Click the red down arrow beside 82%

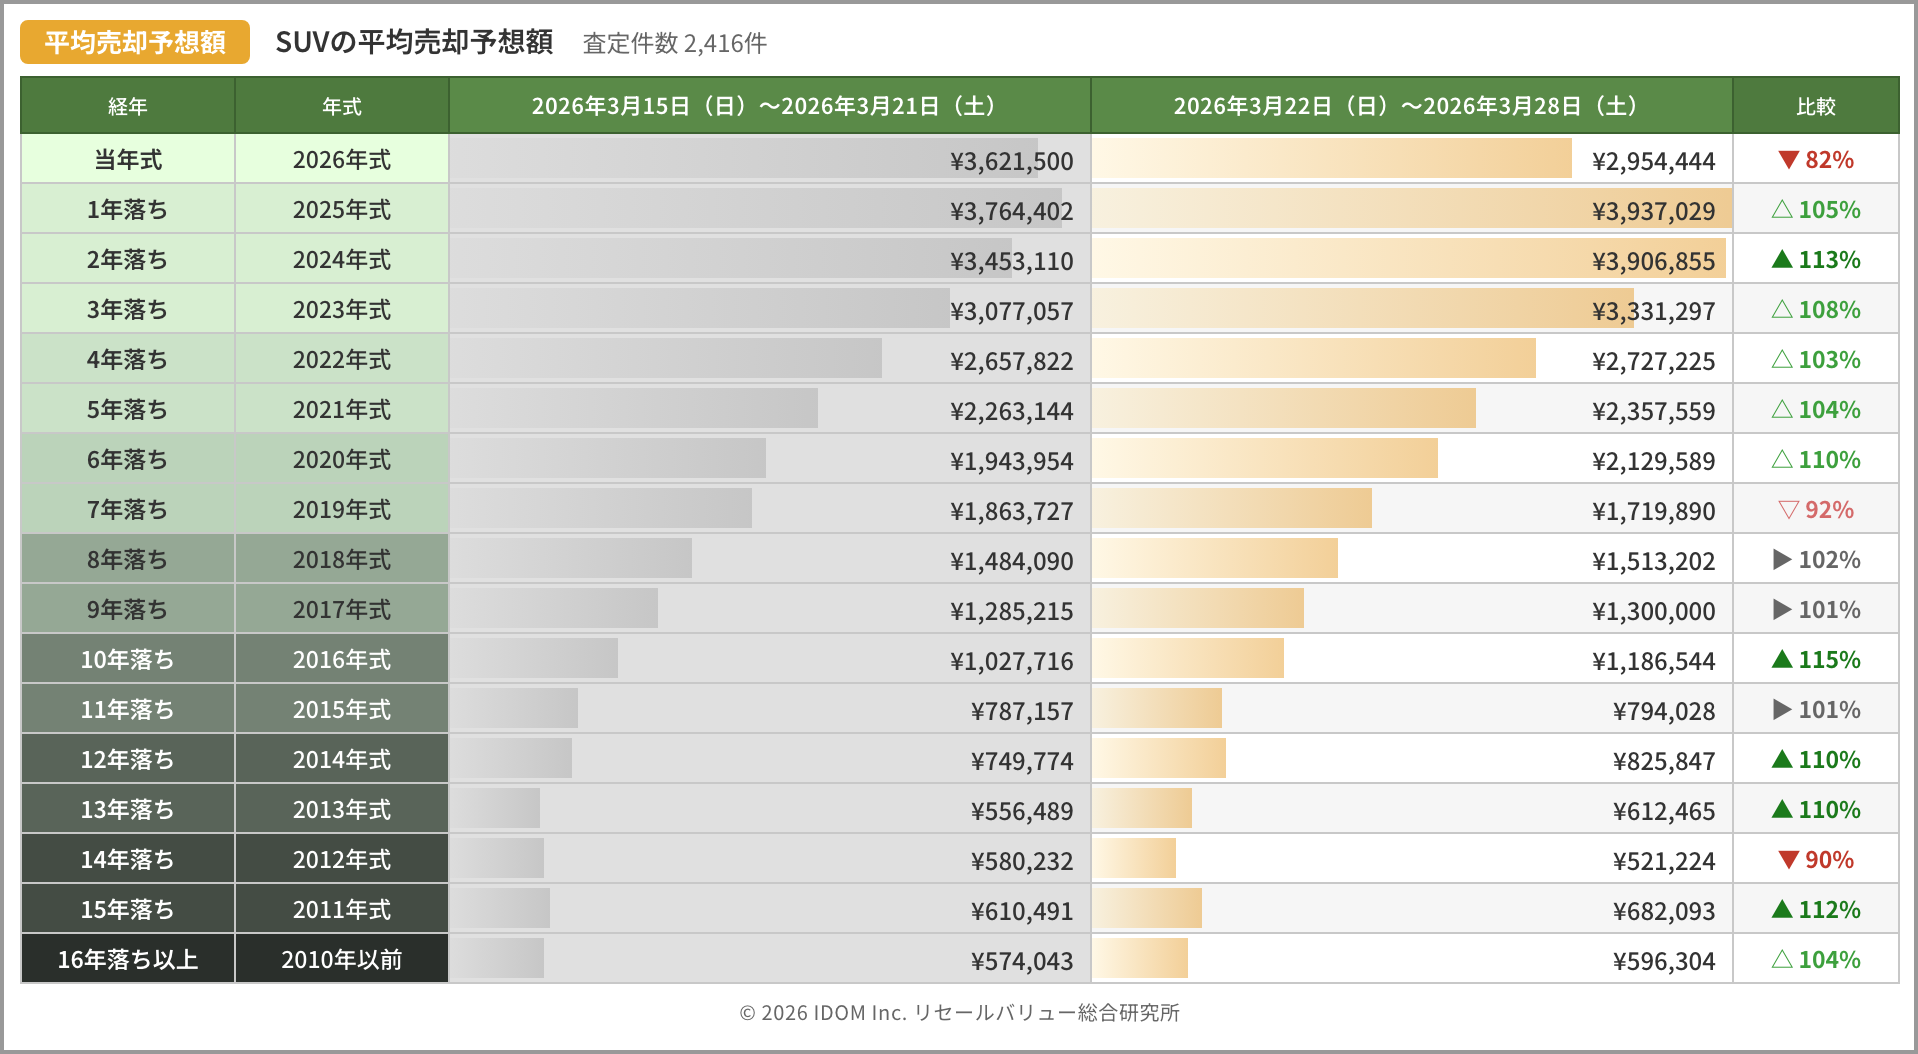1788,160
